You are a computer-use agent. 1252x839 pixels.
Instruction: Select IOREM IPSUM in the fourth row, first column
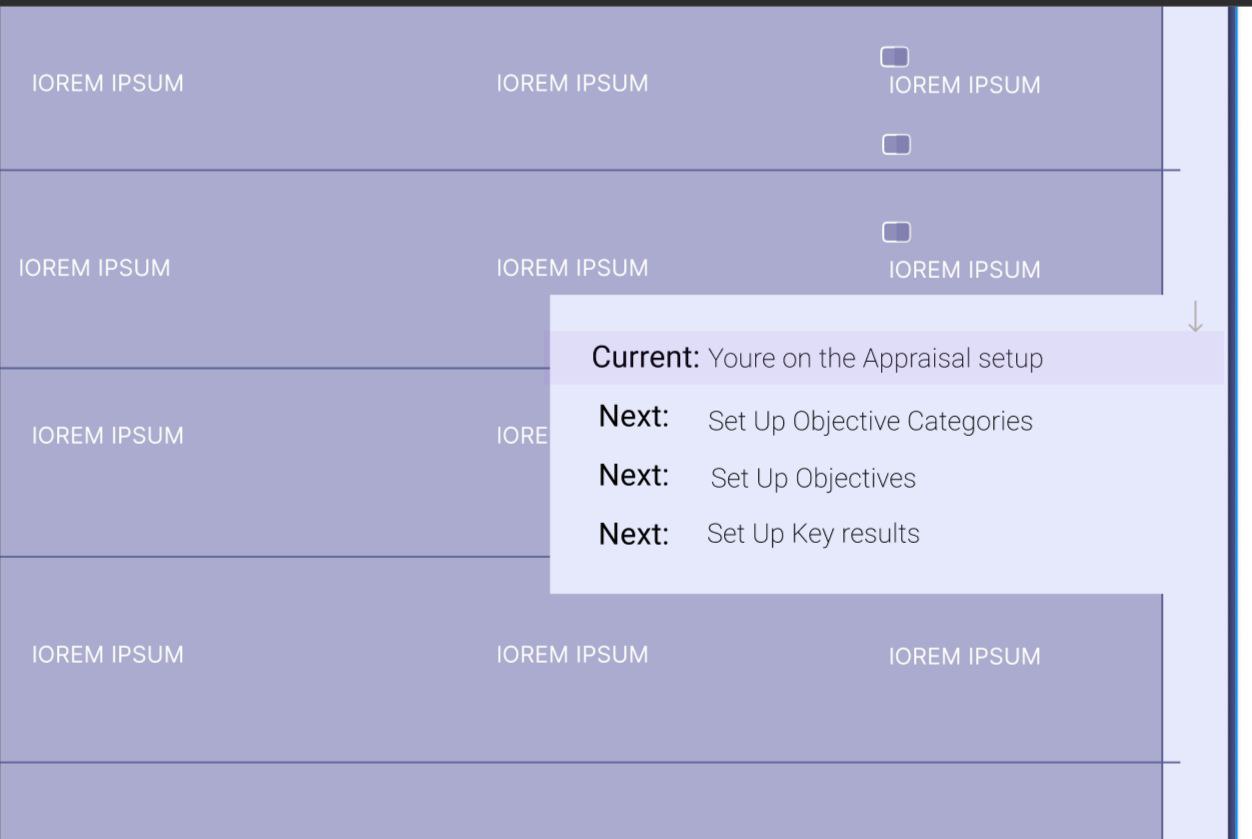(x=108, y=654)
